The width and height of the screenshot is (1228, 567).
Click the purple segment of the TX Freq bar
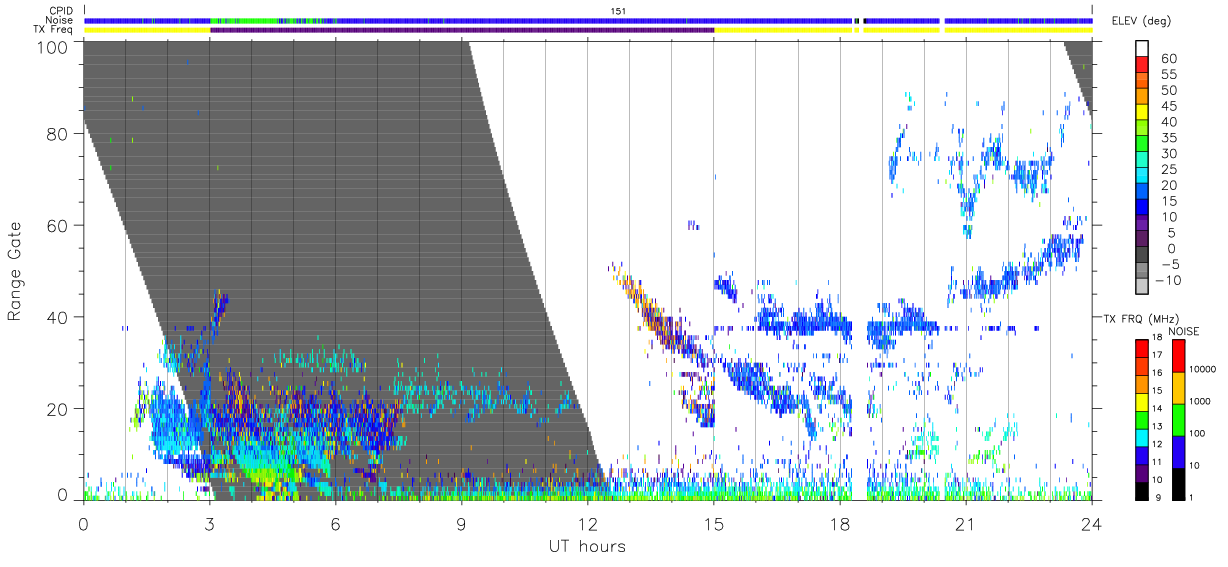(462, 30)
